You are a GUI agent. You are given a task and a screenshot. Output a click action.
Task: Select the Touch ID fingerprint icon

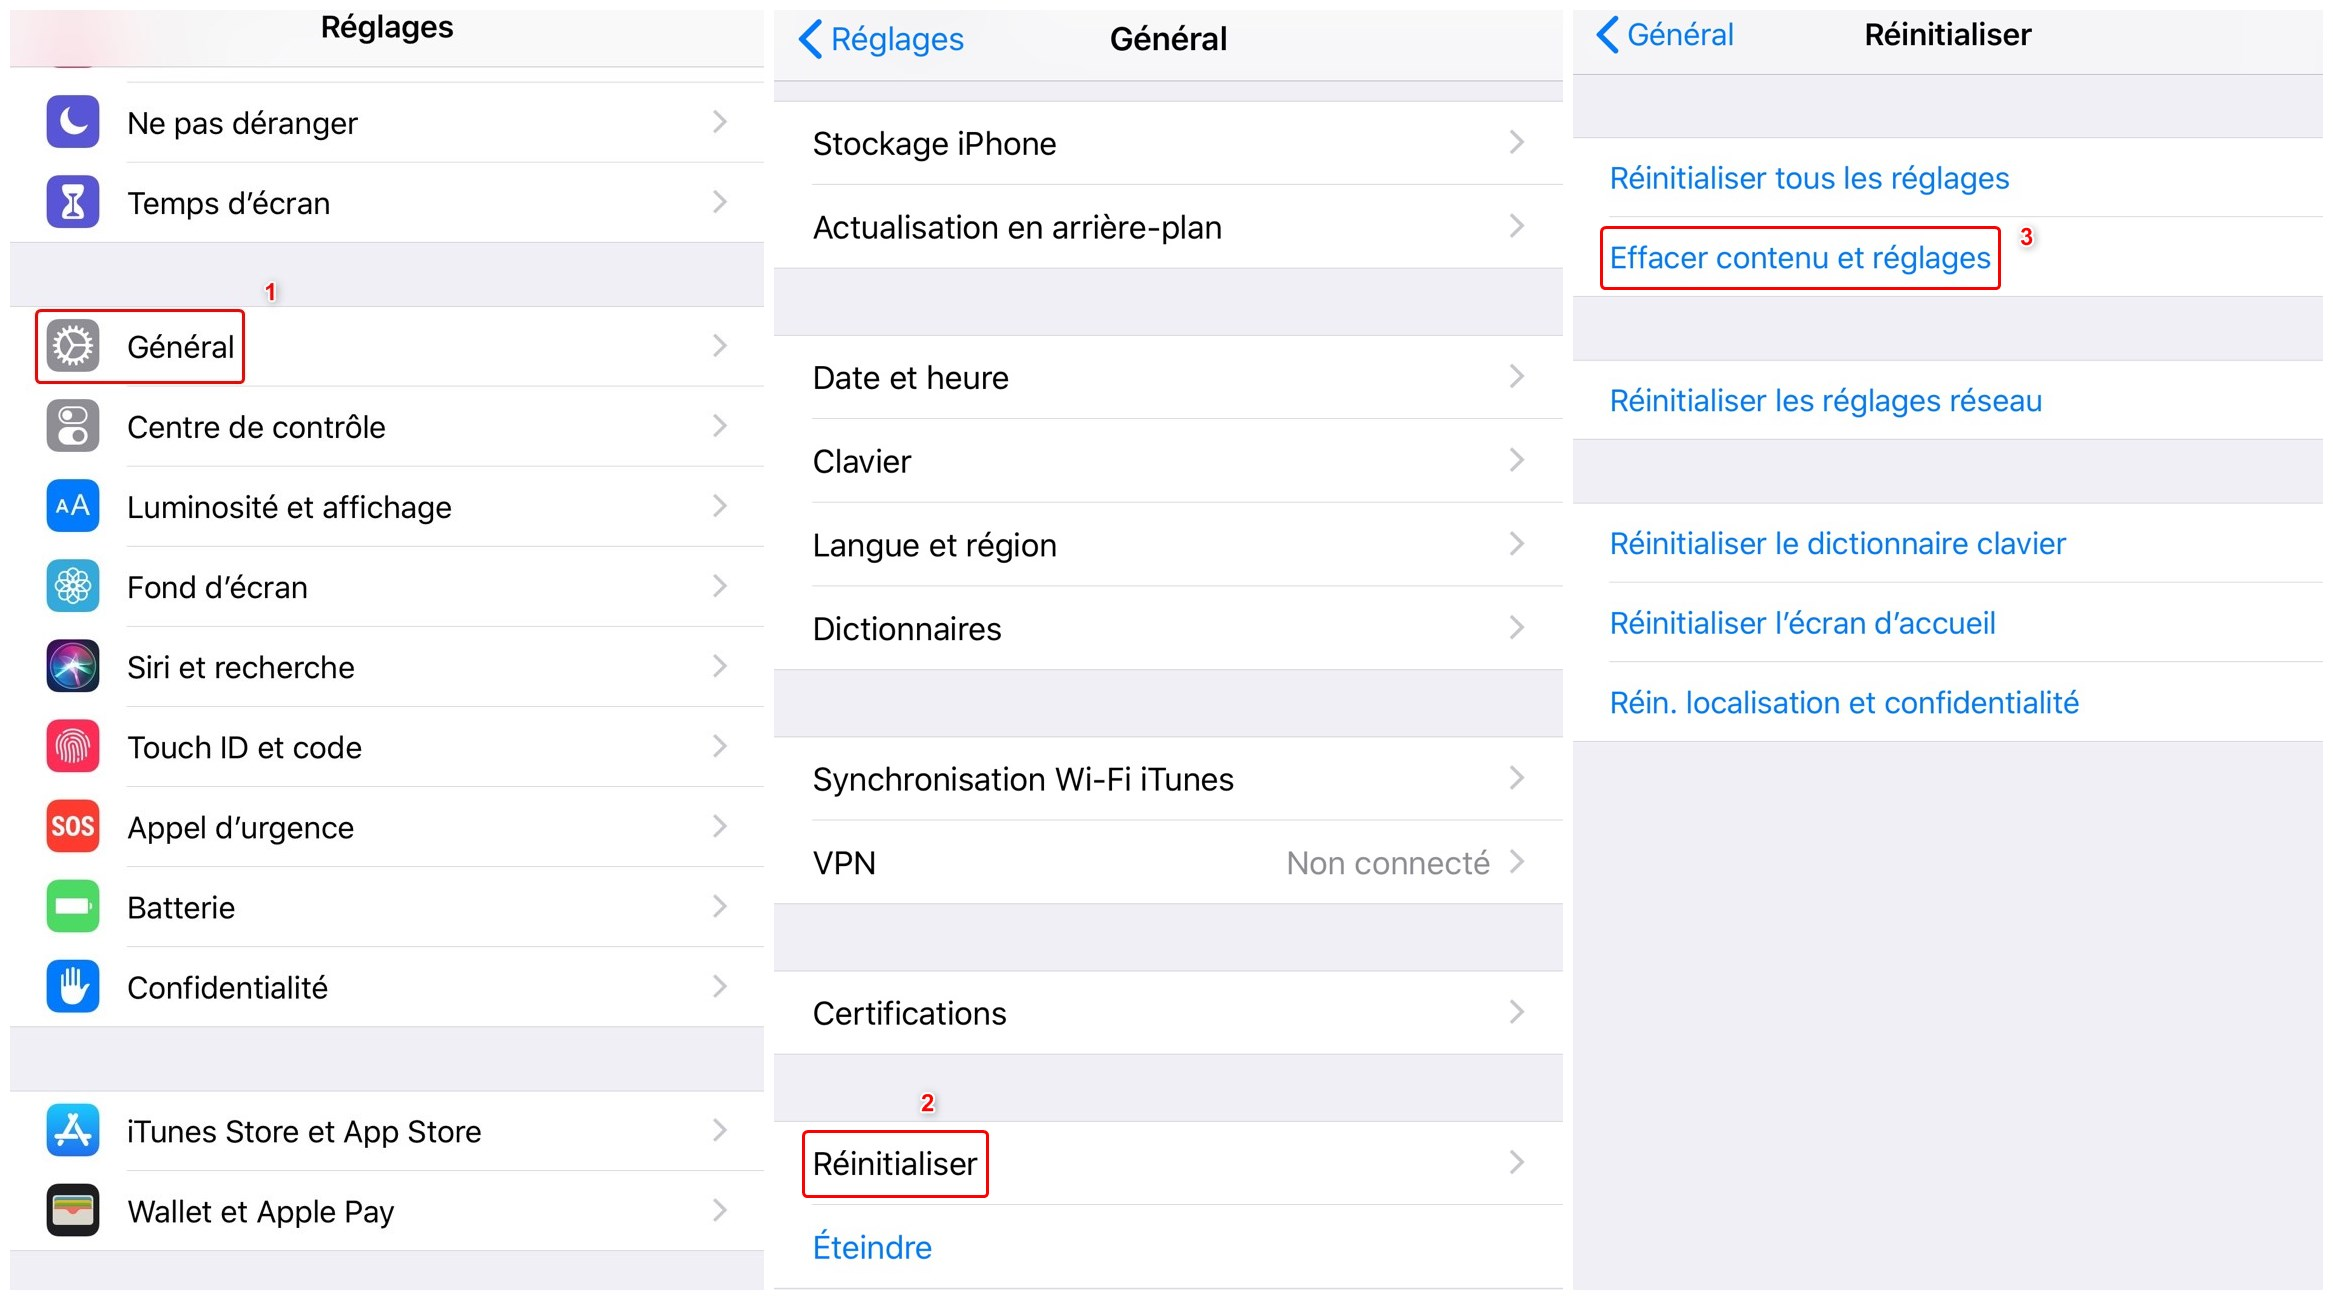coord(73,746)
